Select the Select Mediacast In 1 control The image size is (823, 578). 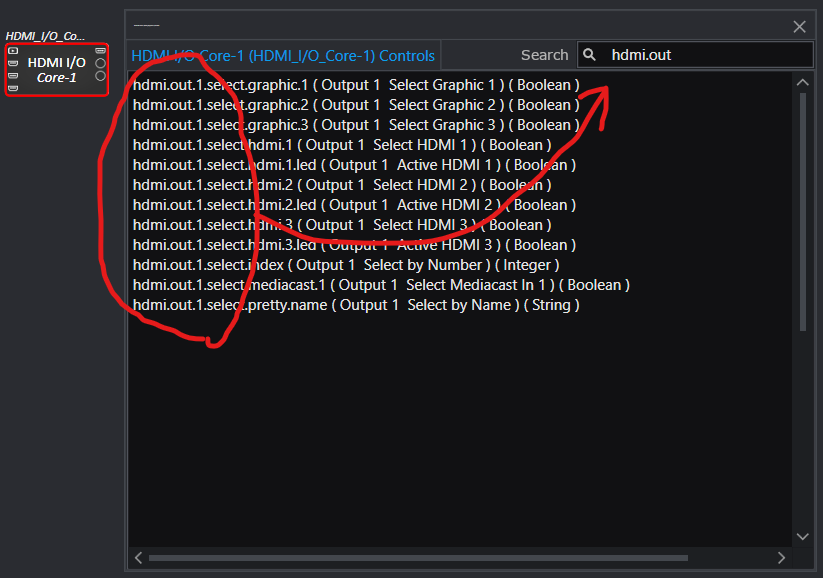(380, 285)
